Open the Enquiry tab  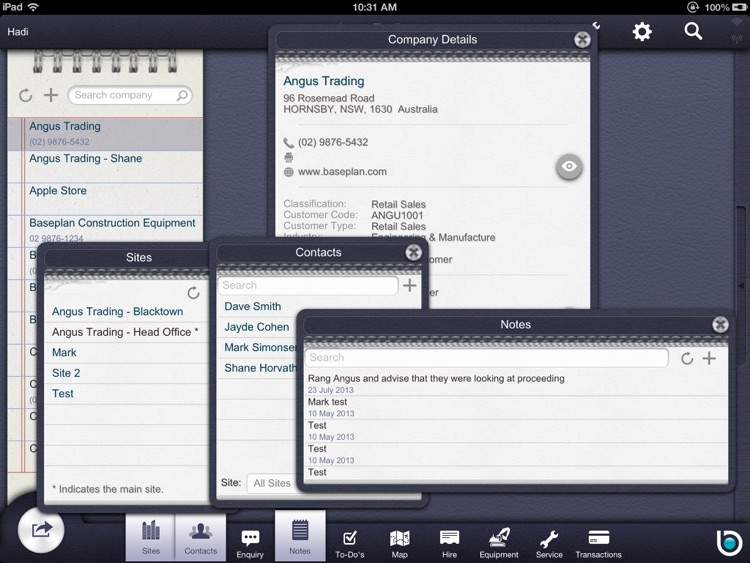coord(250,544)
